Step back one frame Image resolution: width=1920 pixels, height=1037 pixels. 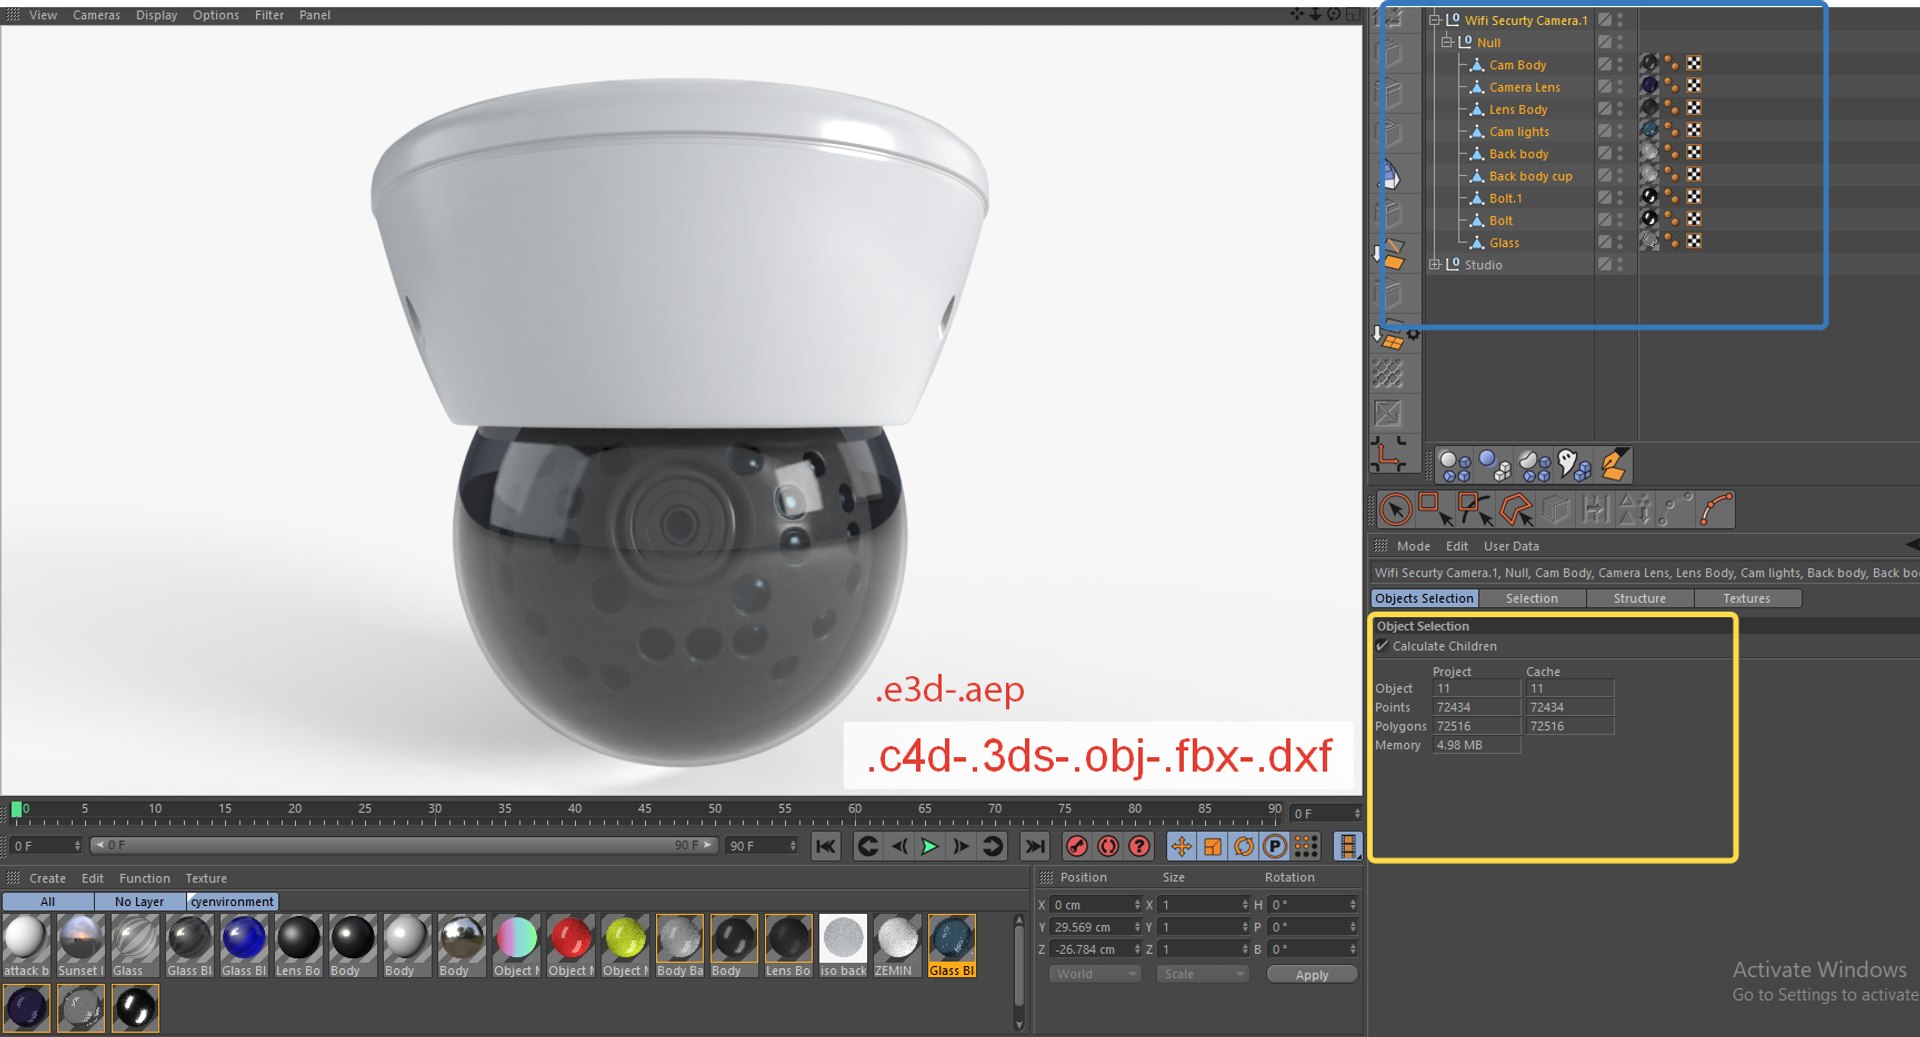pyautogui.click(x=899, y=846)
